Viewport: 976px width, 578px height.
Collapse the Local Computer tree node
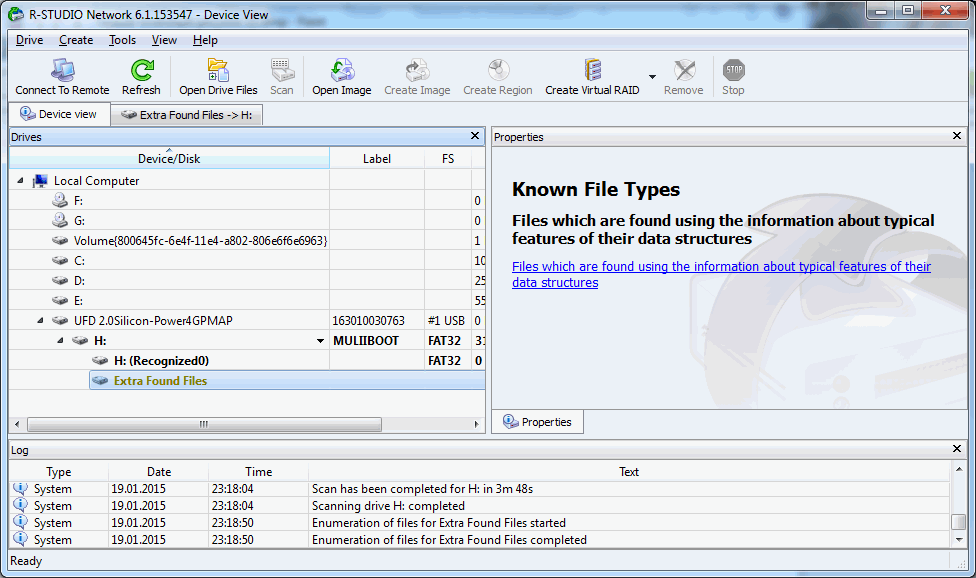coord(21,181)
